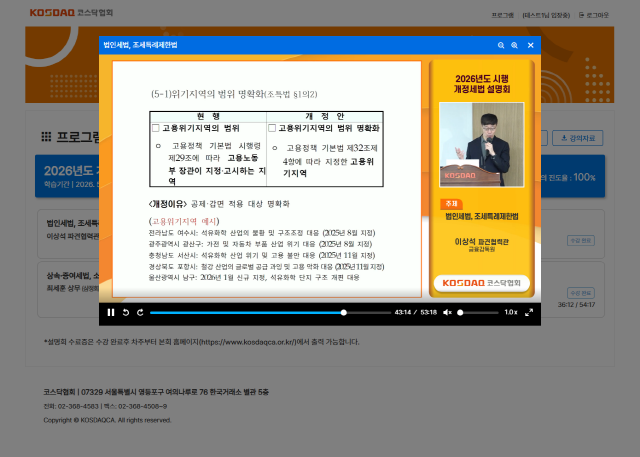
Task: Click the 충청남도 서산시 example line
Action: click(x=262, y=255)
